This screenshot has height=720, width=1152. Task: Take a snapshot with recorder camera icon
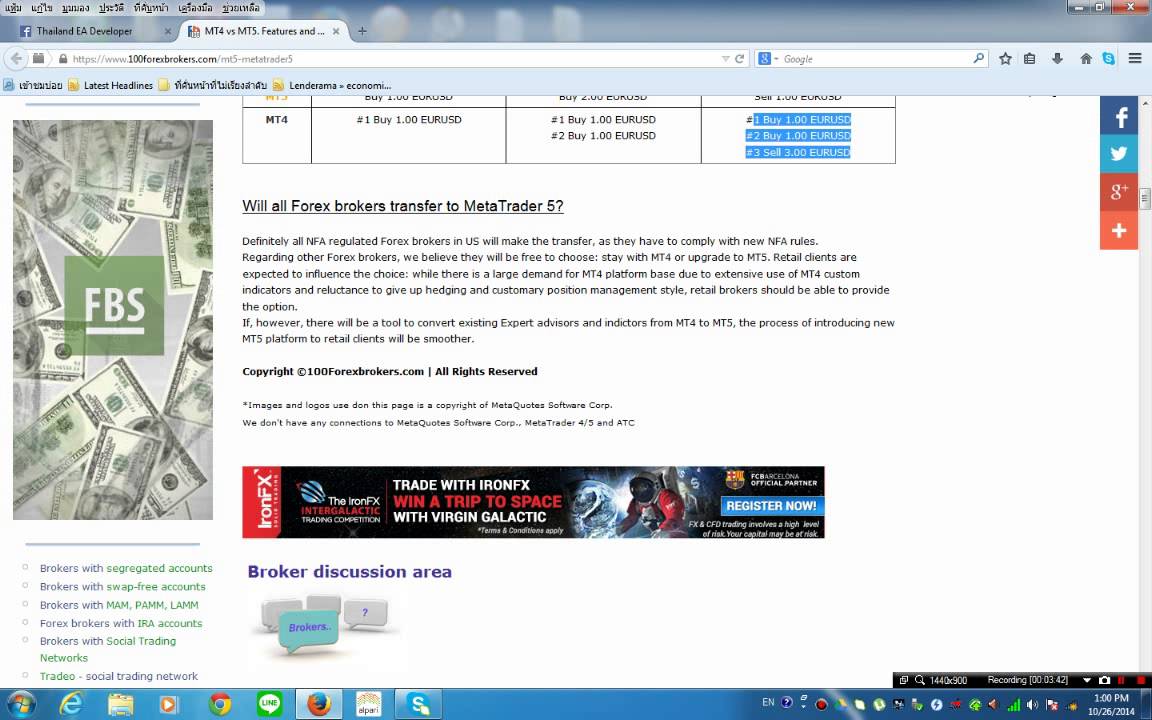pyautogui.click(x=1104, y=680)
